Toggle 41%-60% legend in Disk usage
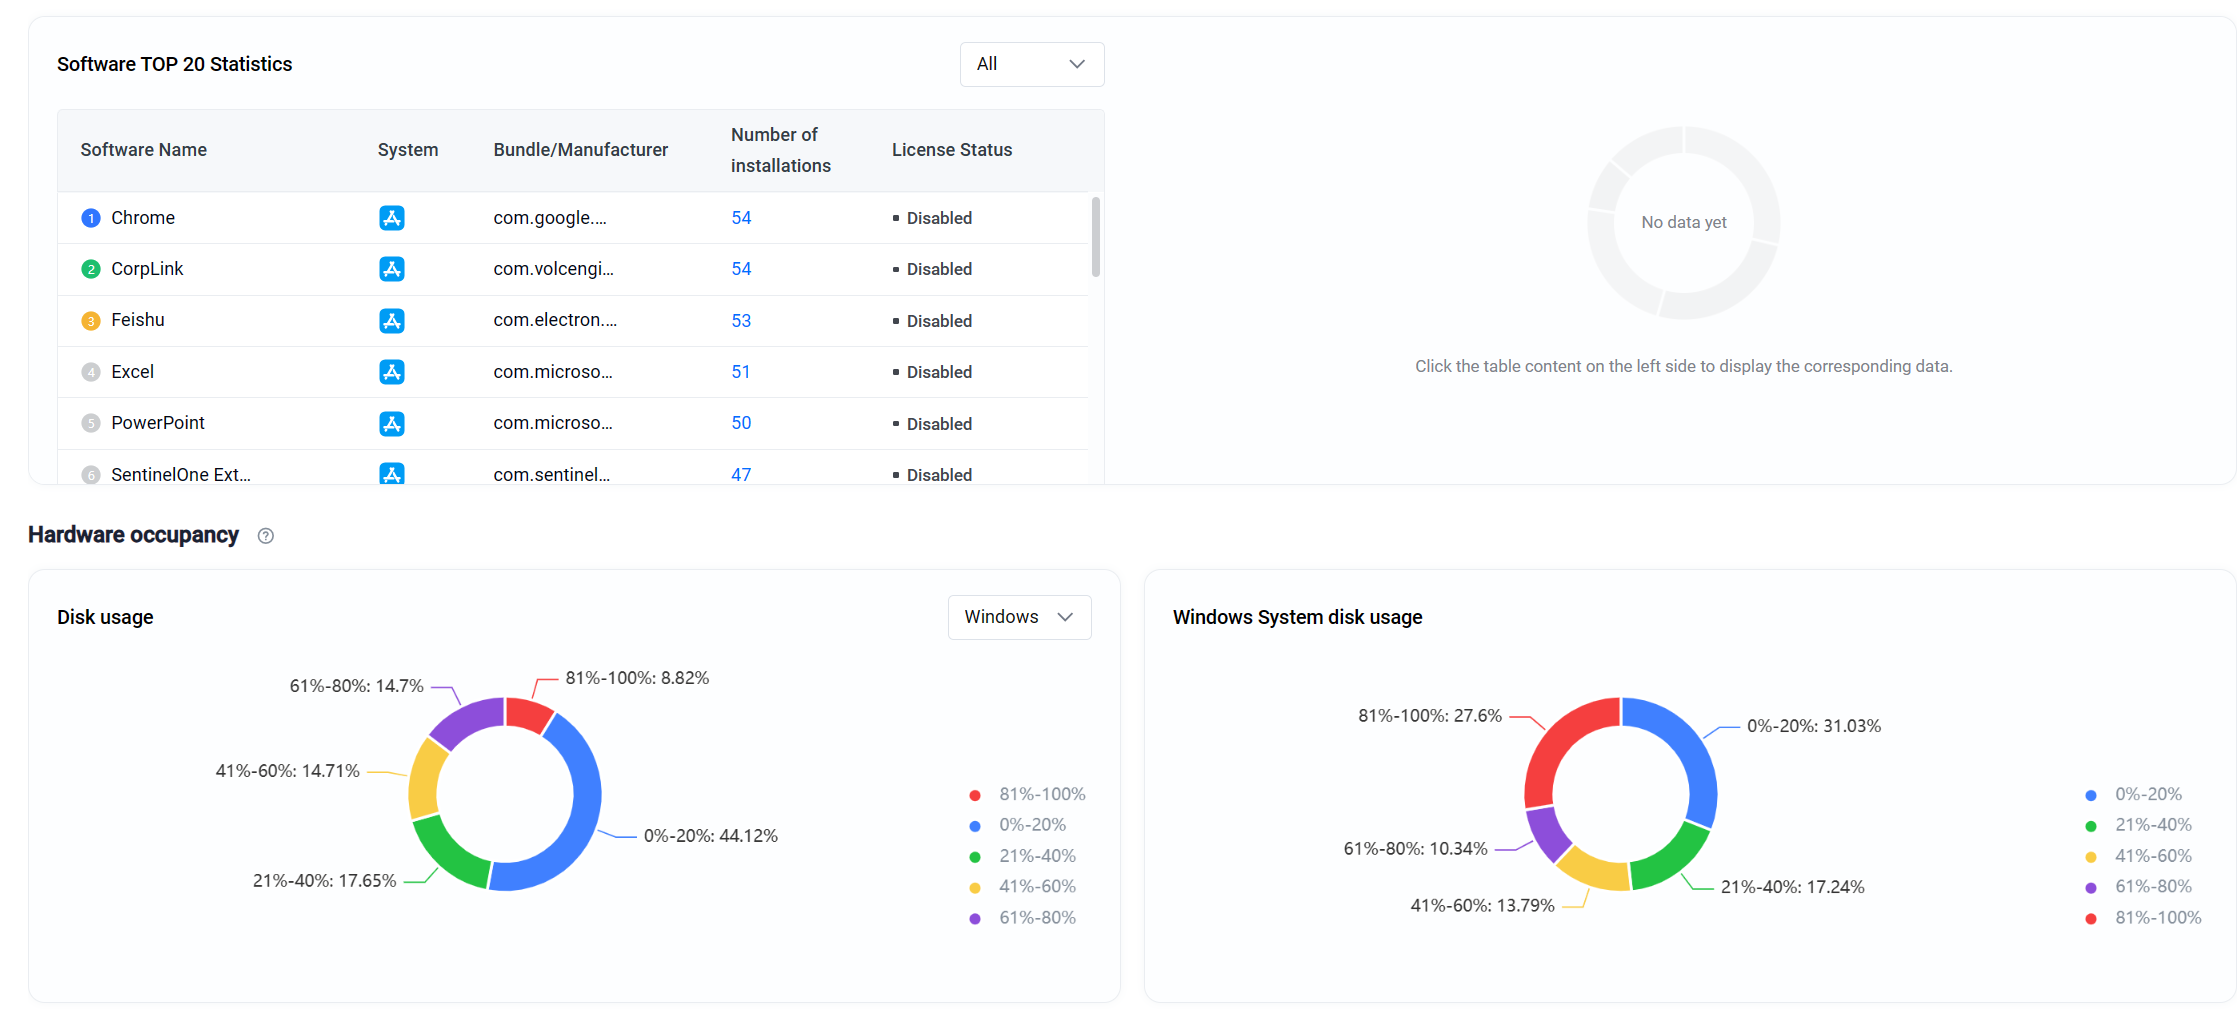 (x=1023, y=887)
